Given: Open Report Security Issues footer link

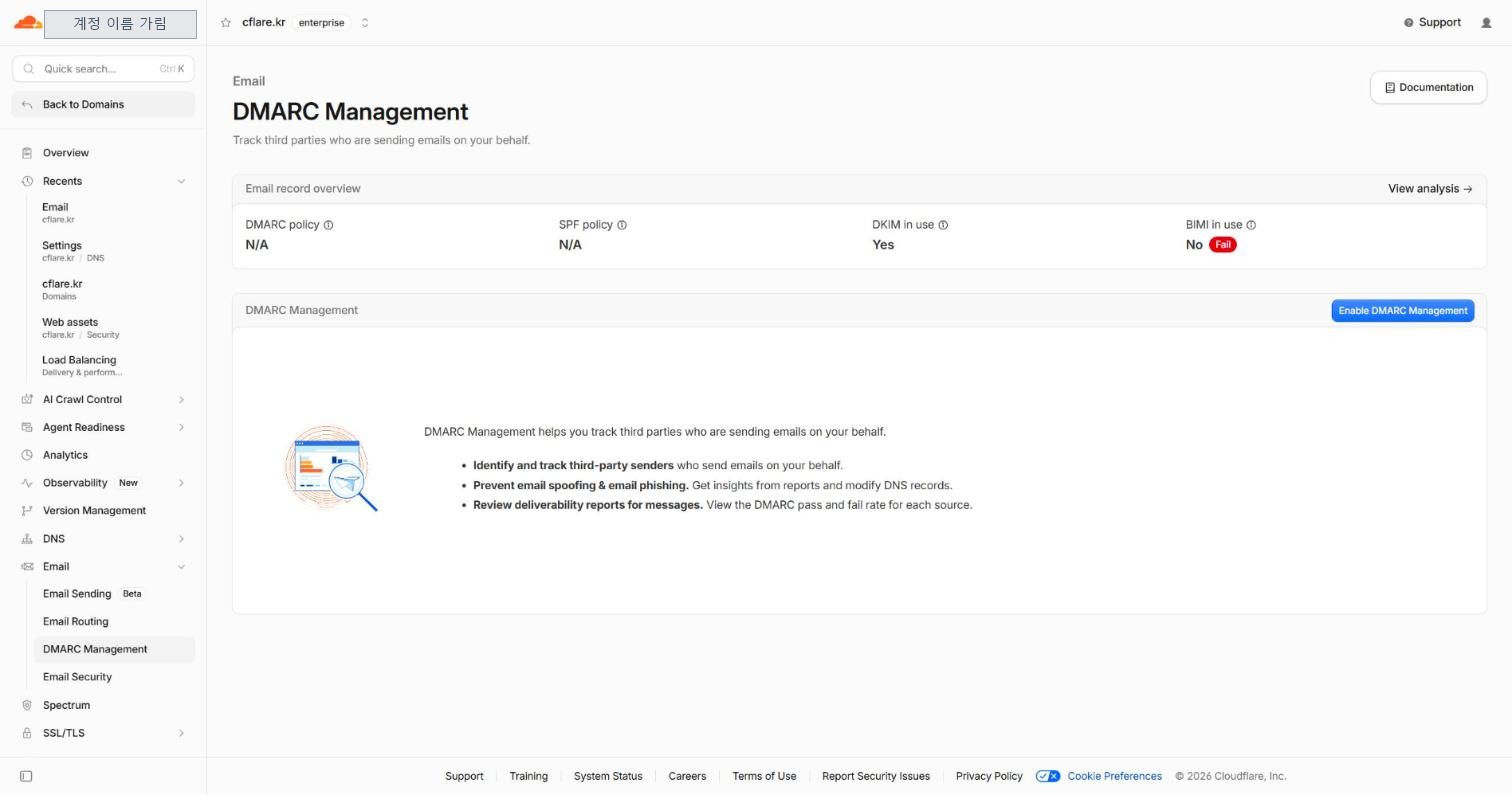Looking at the screenshot, I should pyautogui.click(x=876, y=776).
